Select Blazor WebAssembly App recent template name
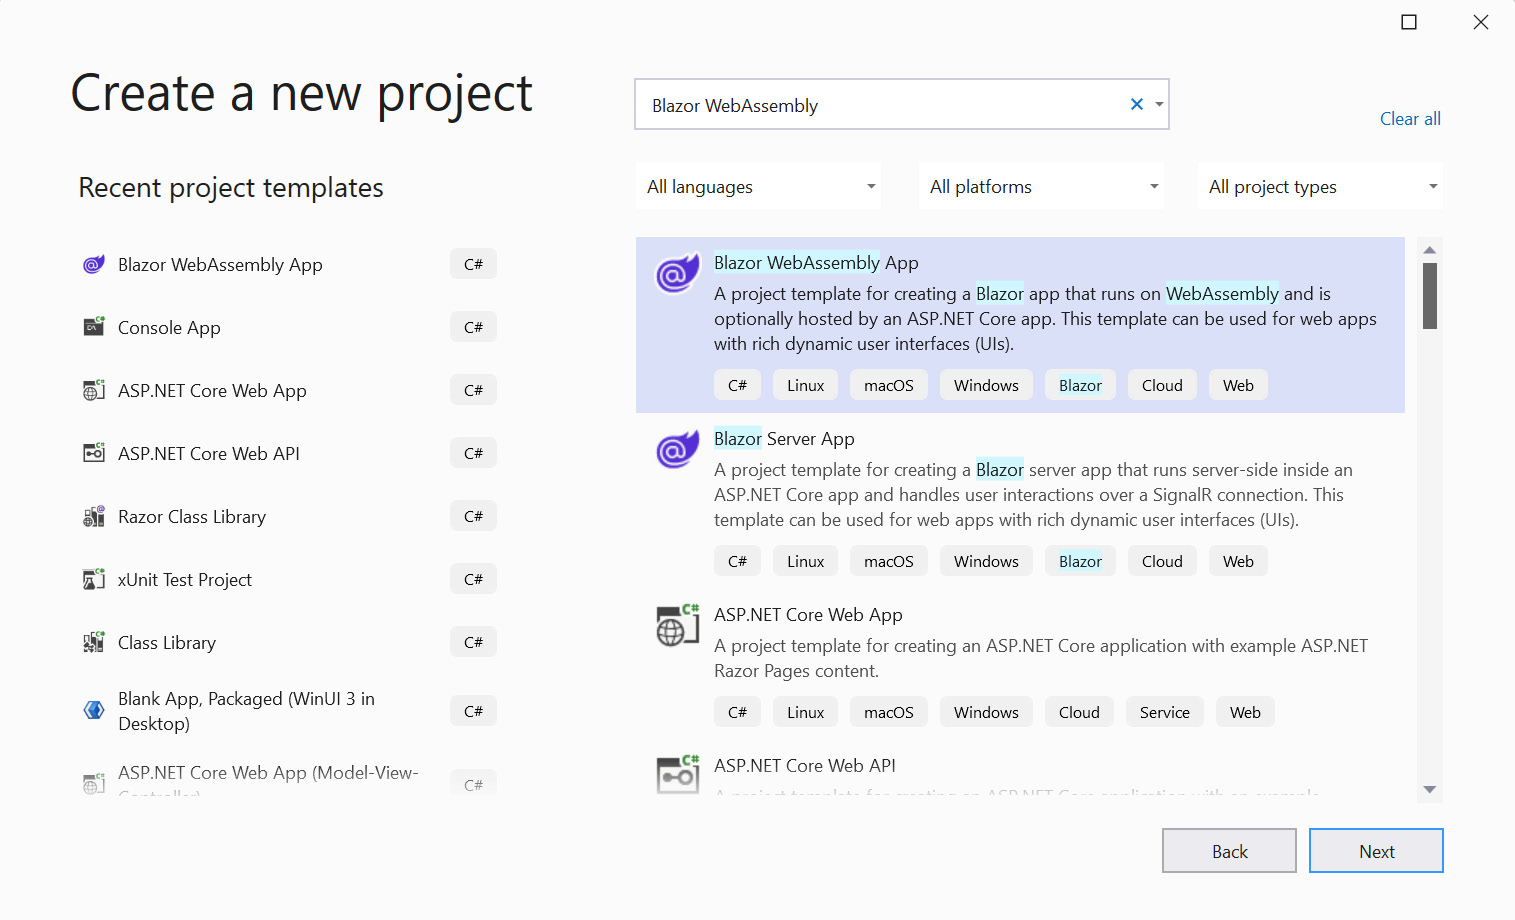This screenshot has height=920, width=1515. pos(220,265)
